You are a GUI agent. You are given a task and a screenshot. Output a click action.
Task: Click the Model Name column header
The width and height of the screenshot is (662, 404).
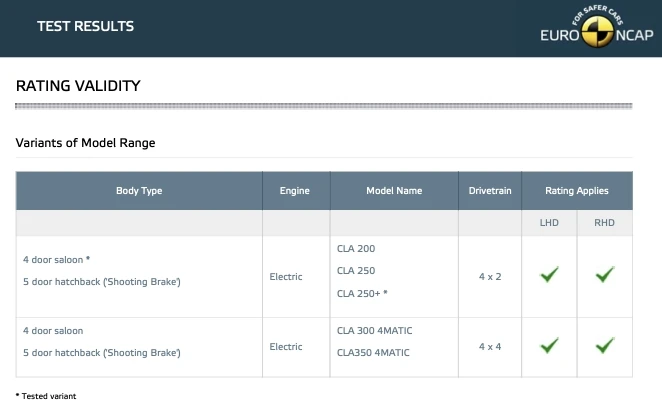(x=394, y=191)
